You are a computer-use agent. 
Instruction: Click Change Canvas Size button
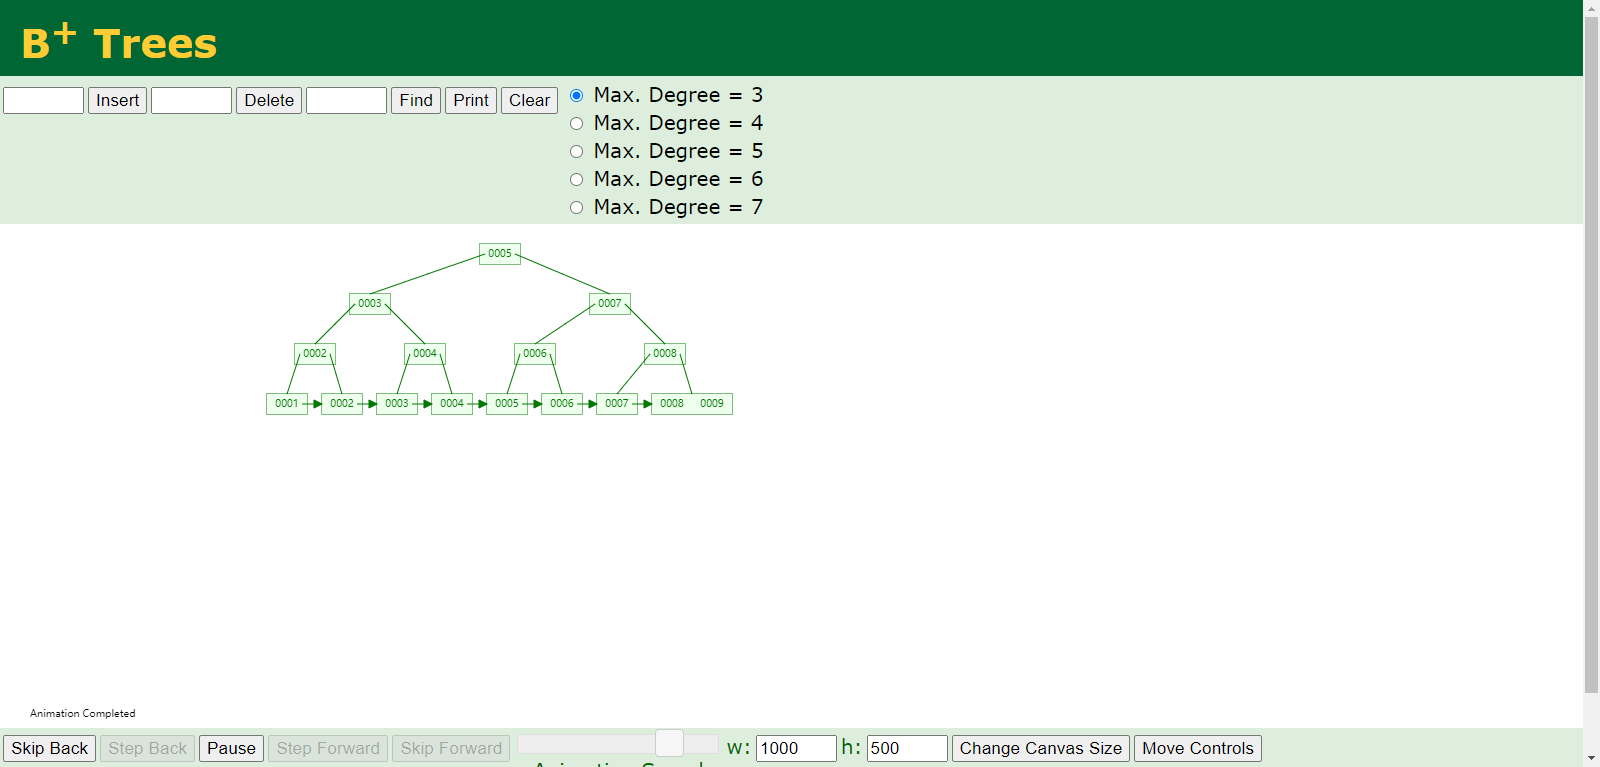[1041, 748]
